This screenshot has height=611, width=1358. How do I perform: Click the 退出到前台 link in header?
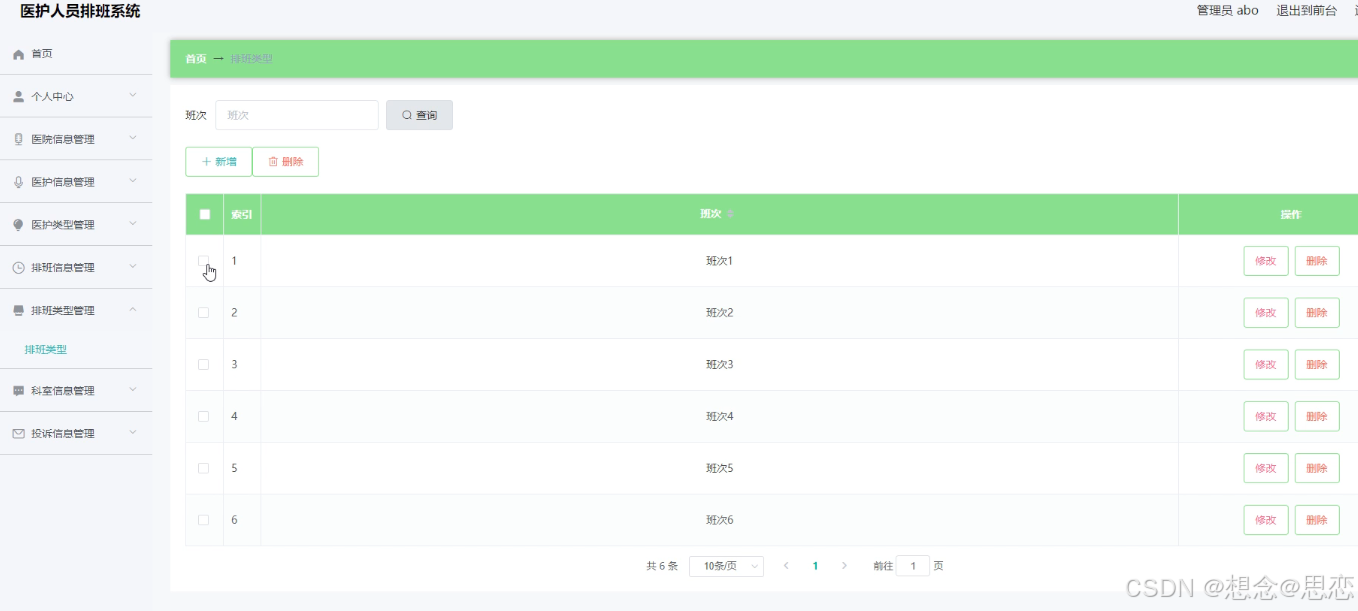(1306, 11)
